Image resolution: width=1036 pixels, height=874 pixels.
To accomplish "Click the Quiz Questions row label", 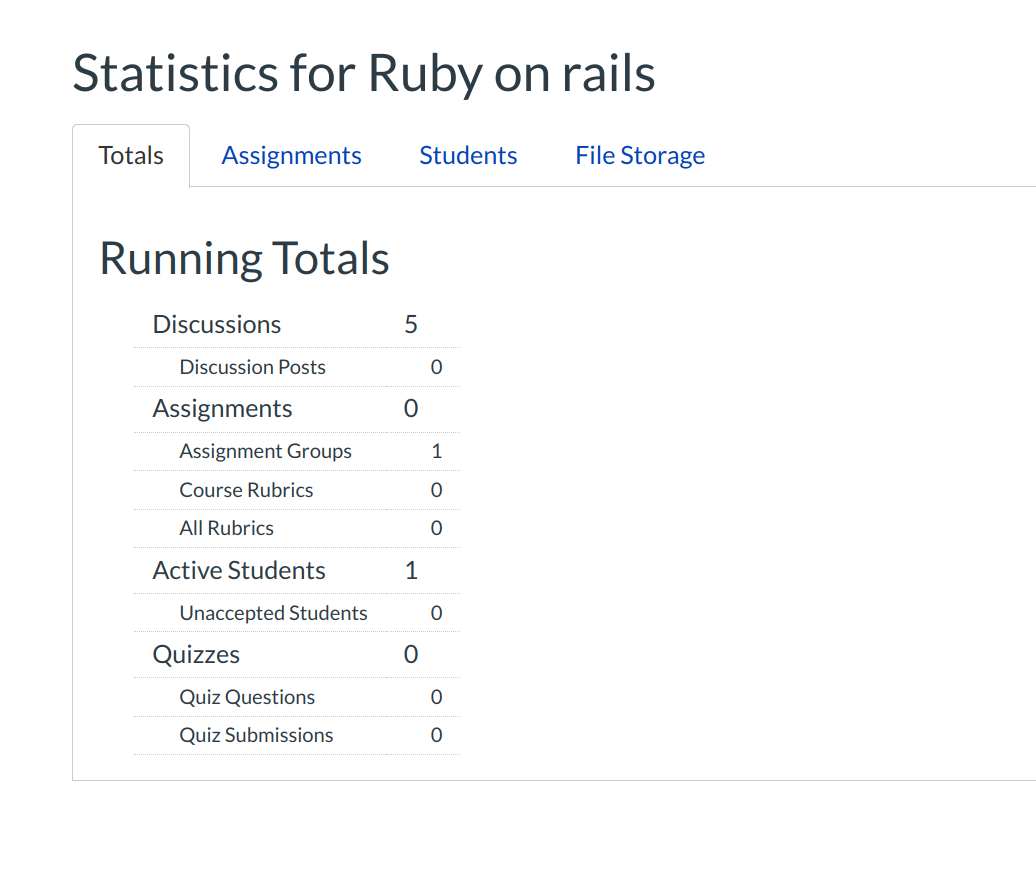I will click(247, 697).
